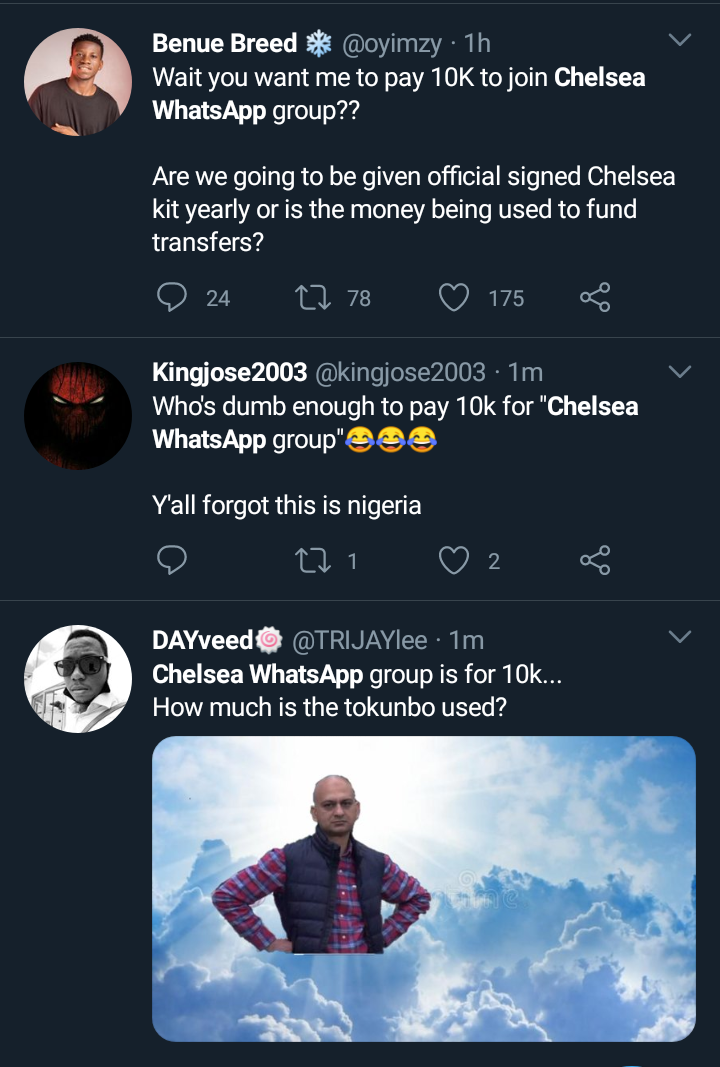Open the Benue Breed display name

pos(225,44)
